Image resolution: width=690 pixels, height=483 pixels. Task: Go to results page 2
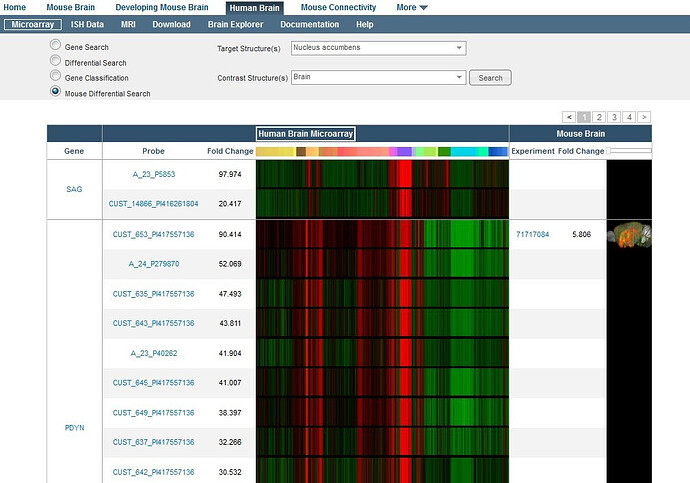pyautogui.click(x=599, y=117)
